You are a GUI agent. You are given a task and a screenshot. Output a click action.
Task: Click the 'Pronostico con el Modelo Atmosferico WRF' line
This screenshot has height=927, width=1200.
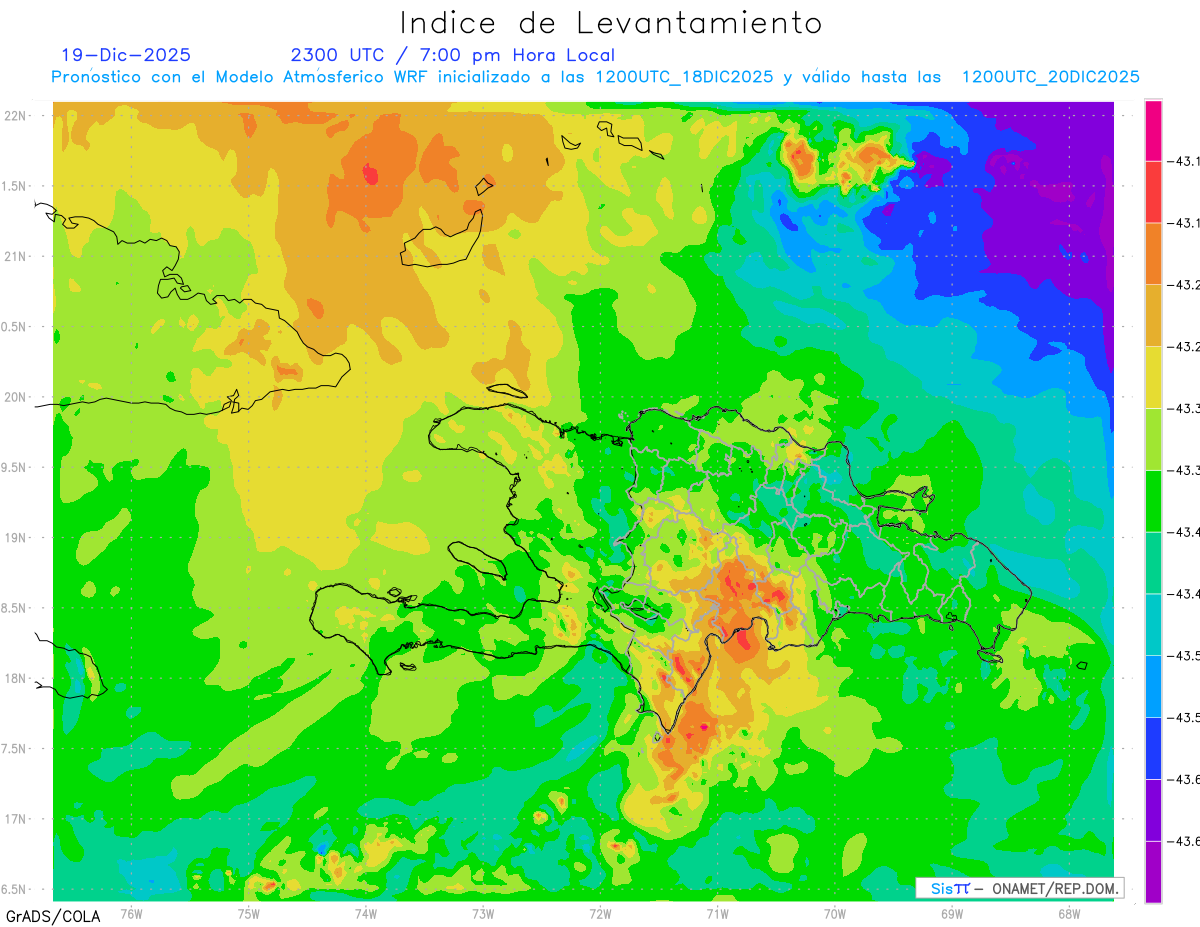coord(595,77)
